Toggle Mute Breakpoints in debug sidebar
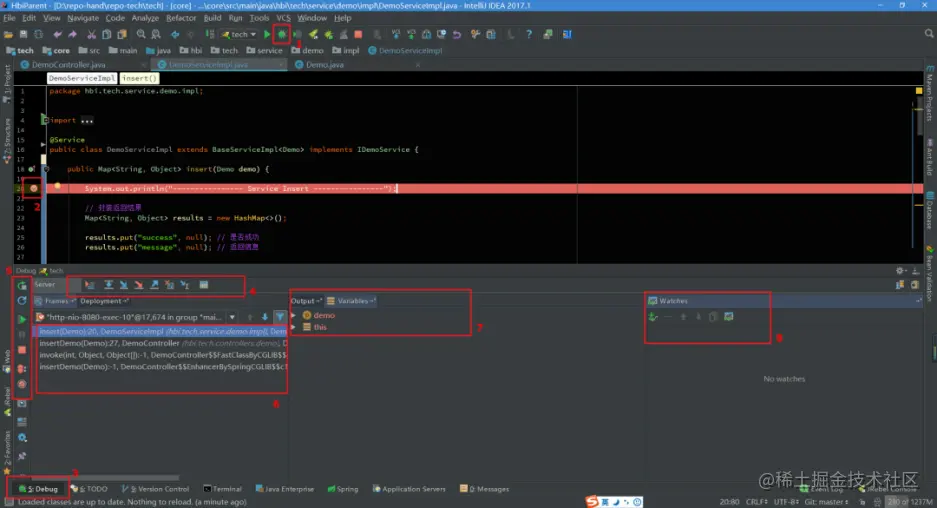Viewport: 937px width, 508px height. (22, 384)
